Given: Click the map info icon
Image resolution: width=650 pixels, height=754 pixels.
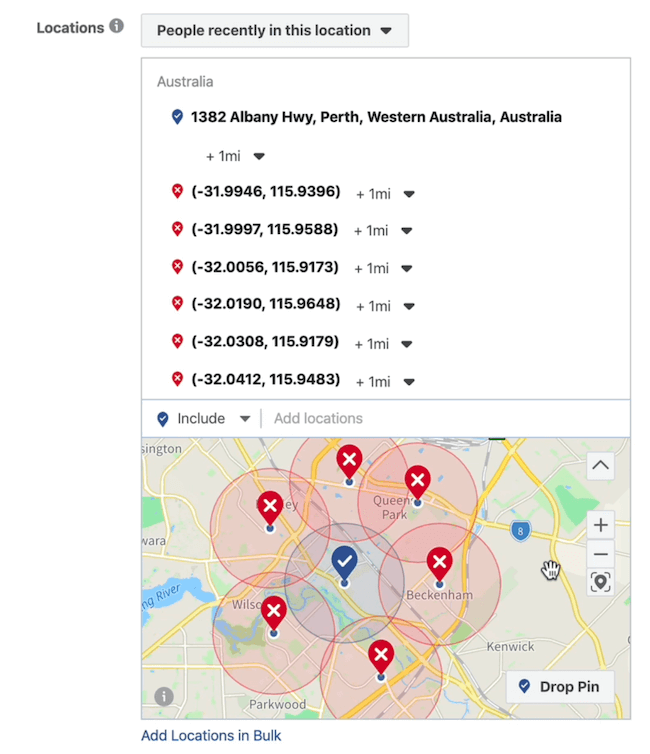Looking at the screenshot, I should 164,696.
